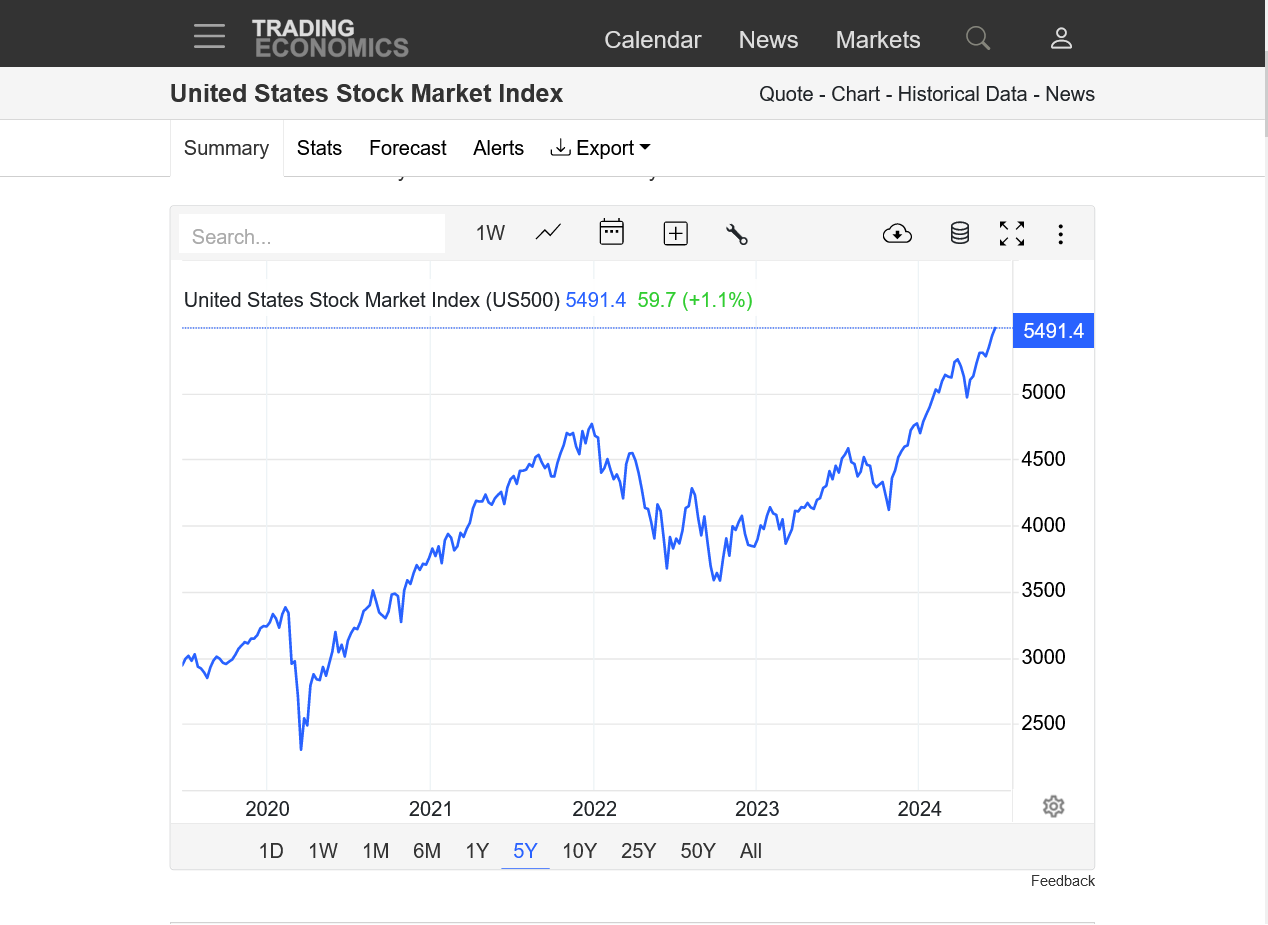
Task: Click the cloud download icon
Action: coord(897,234)
